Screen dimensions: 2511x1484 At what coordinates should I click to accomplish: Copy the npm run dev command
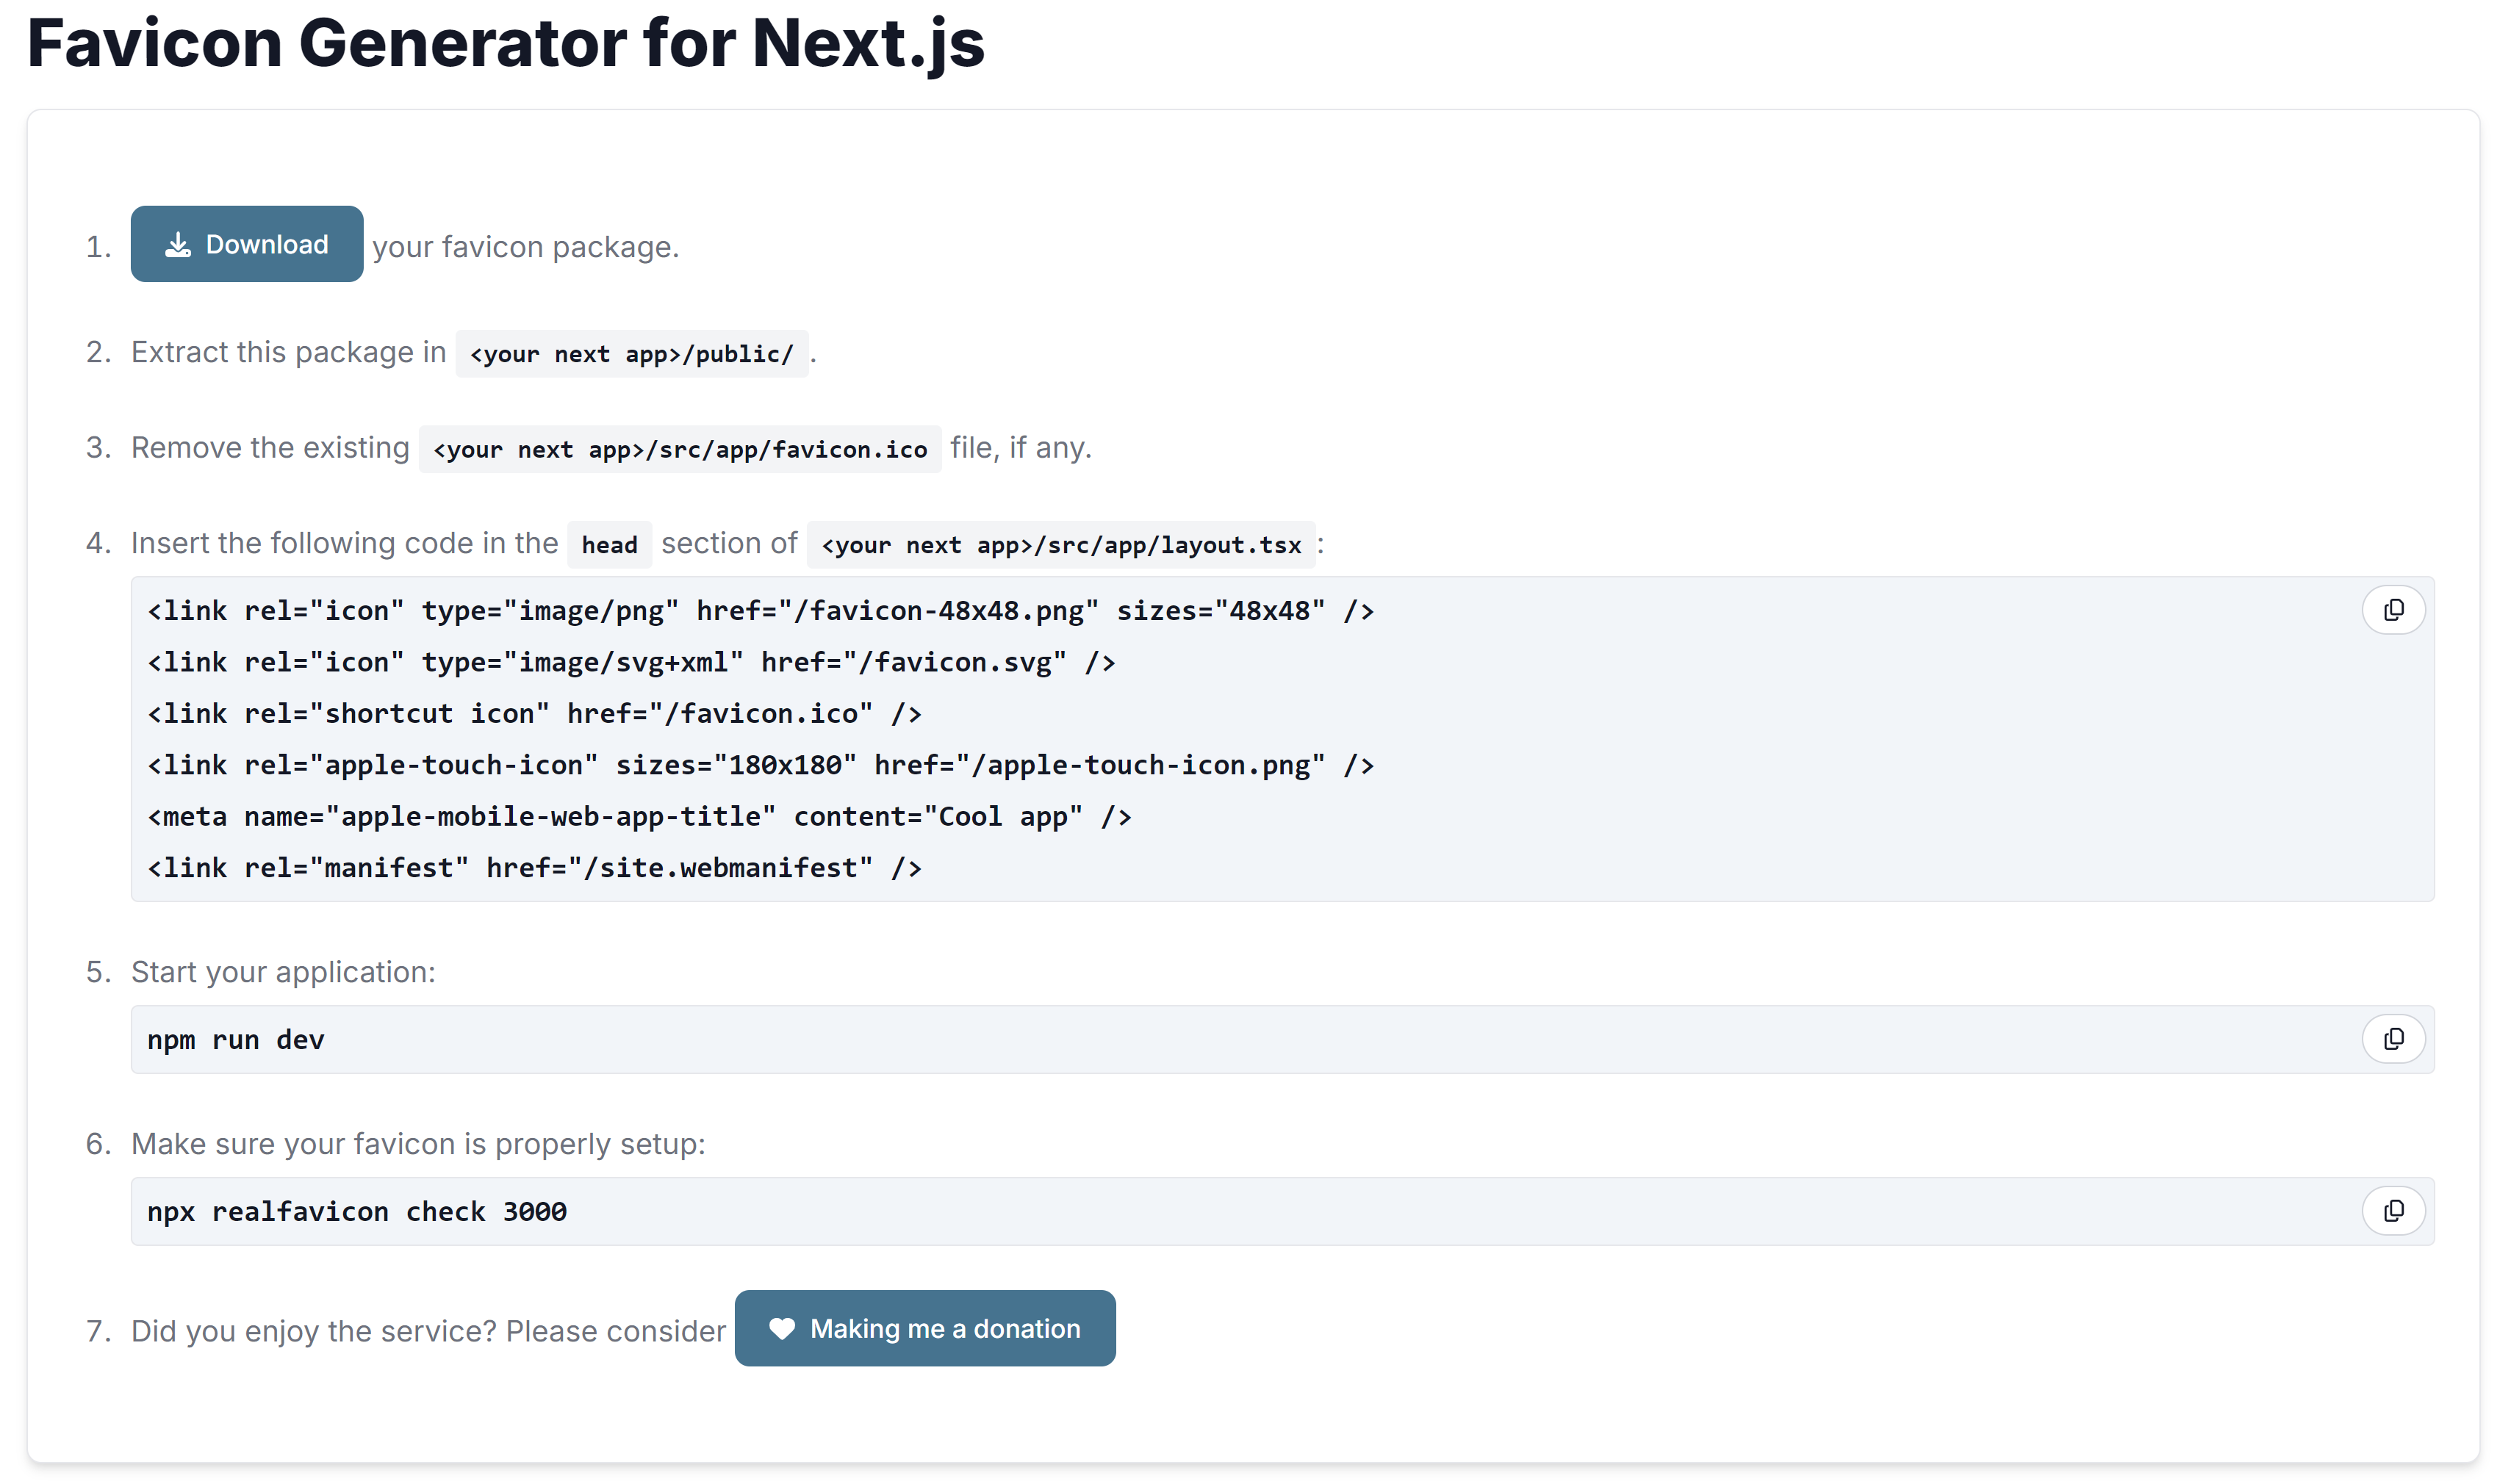(x=2393, y=1039)
